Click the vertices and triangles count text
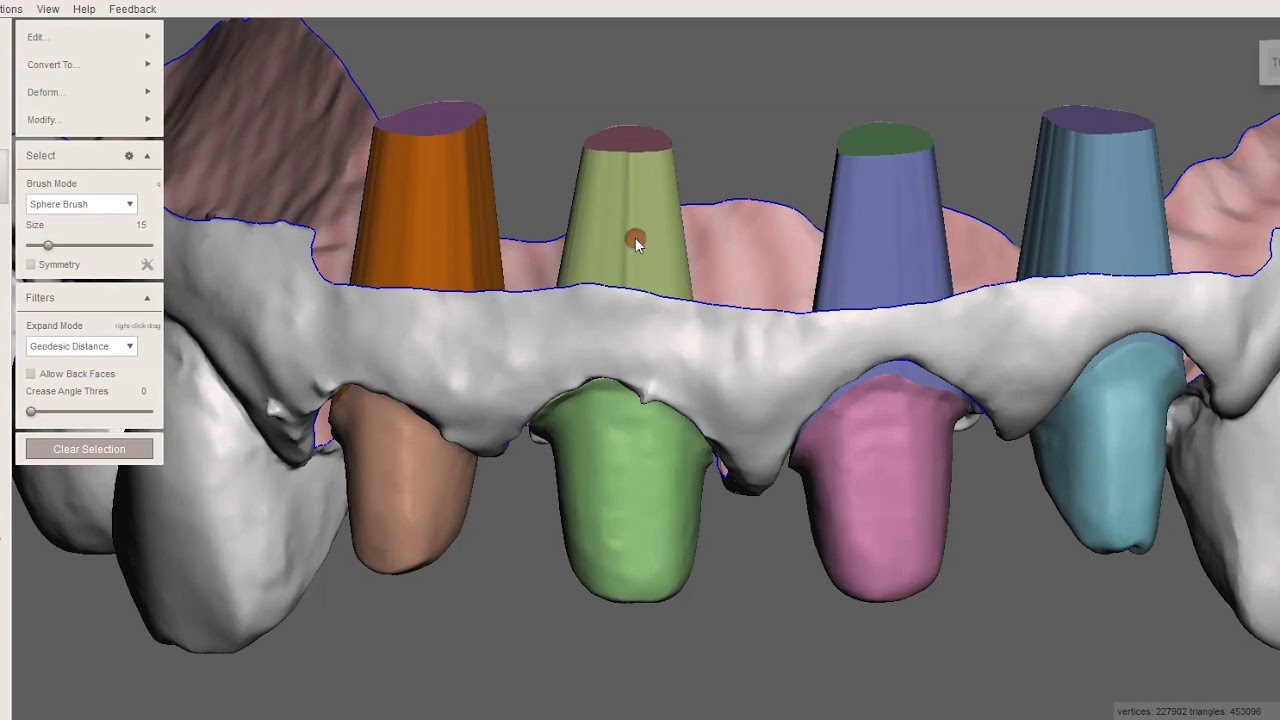This screenshot has width=1280, height=720. (1189, 712)
